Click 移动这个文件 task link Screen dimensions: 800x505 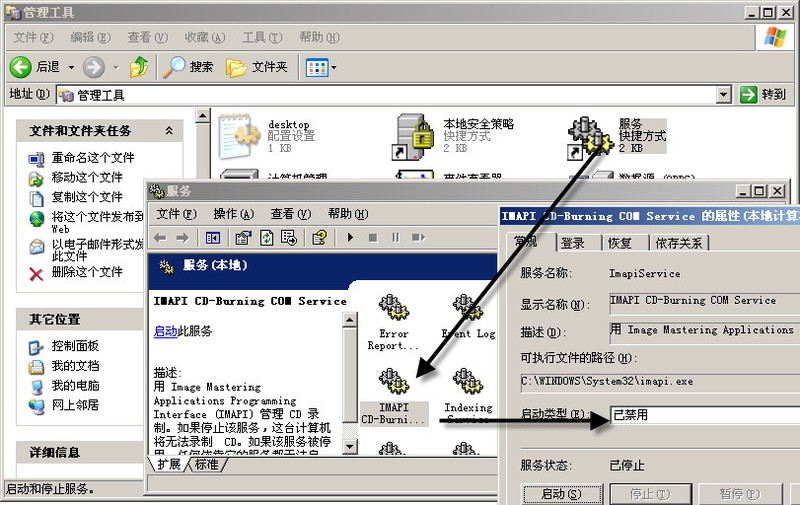click(x=87, y=178)
